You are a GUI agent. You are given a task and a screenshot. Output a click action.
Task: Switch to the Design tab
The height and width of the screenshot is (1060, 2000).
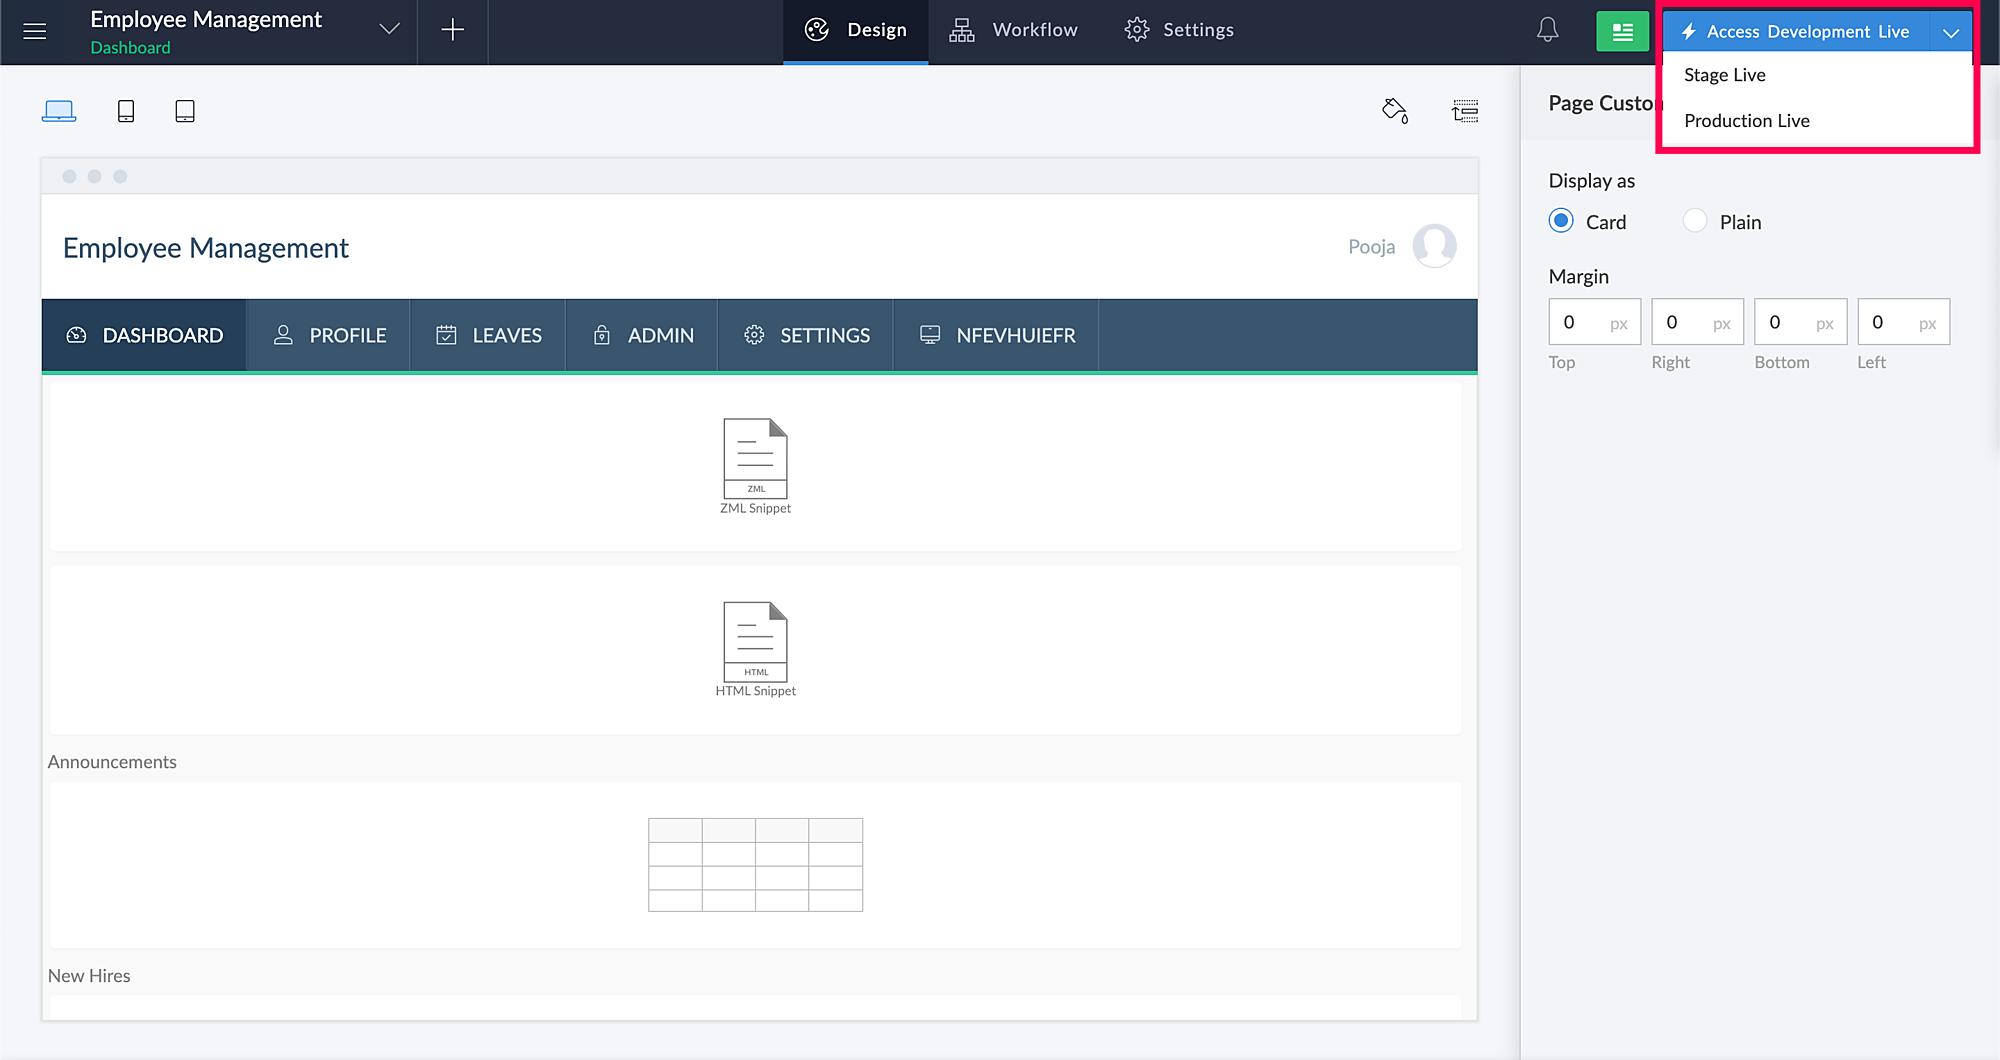856,31
